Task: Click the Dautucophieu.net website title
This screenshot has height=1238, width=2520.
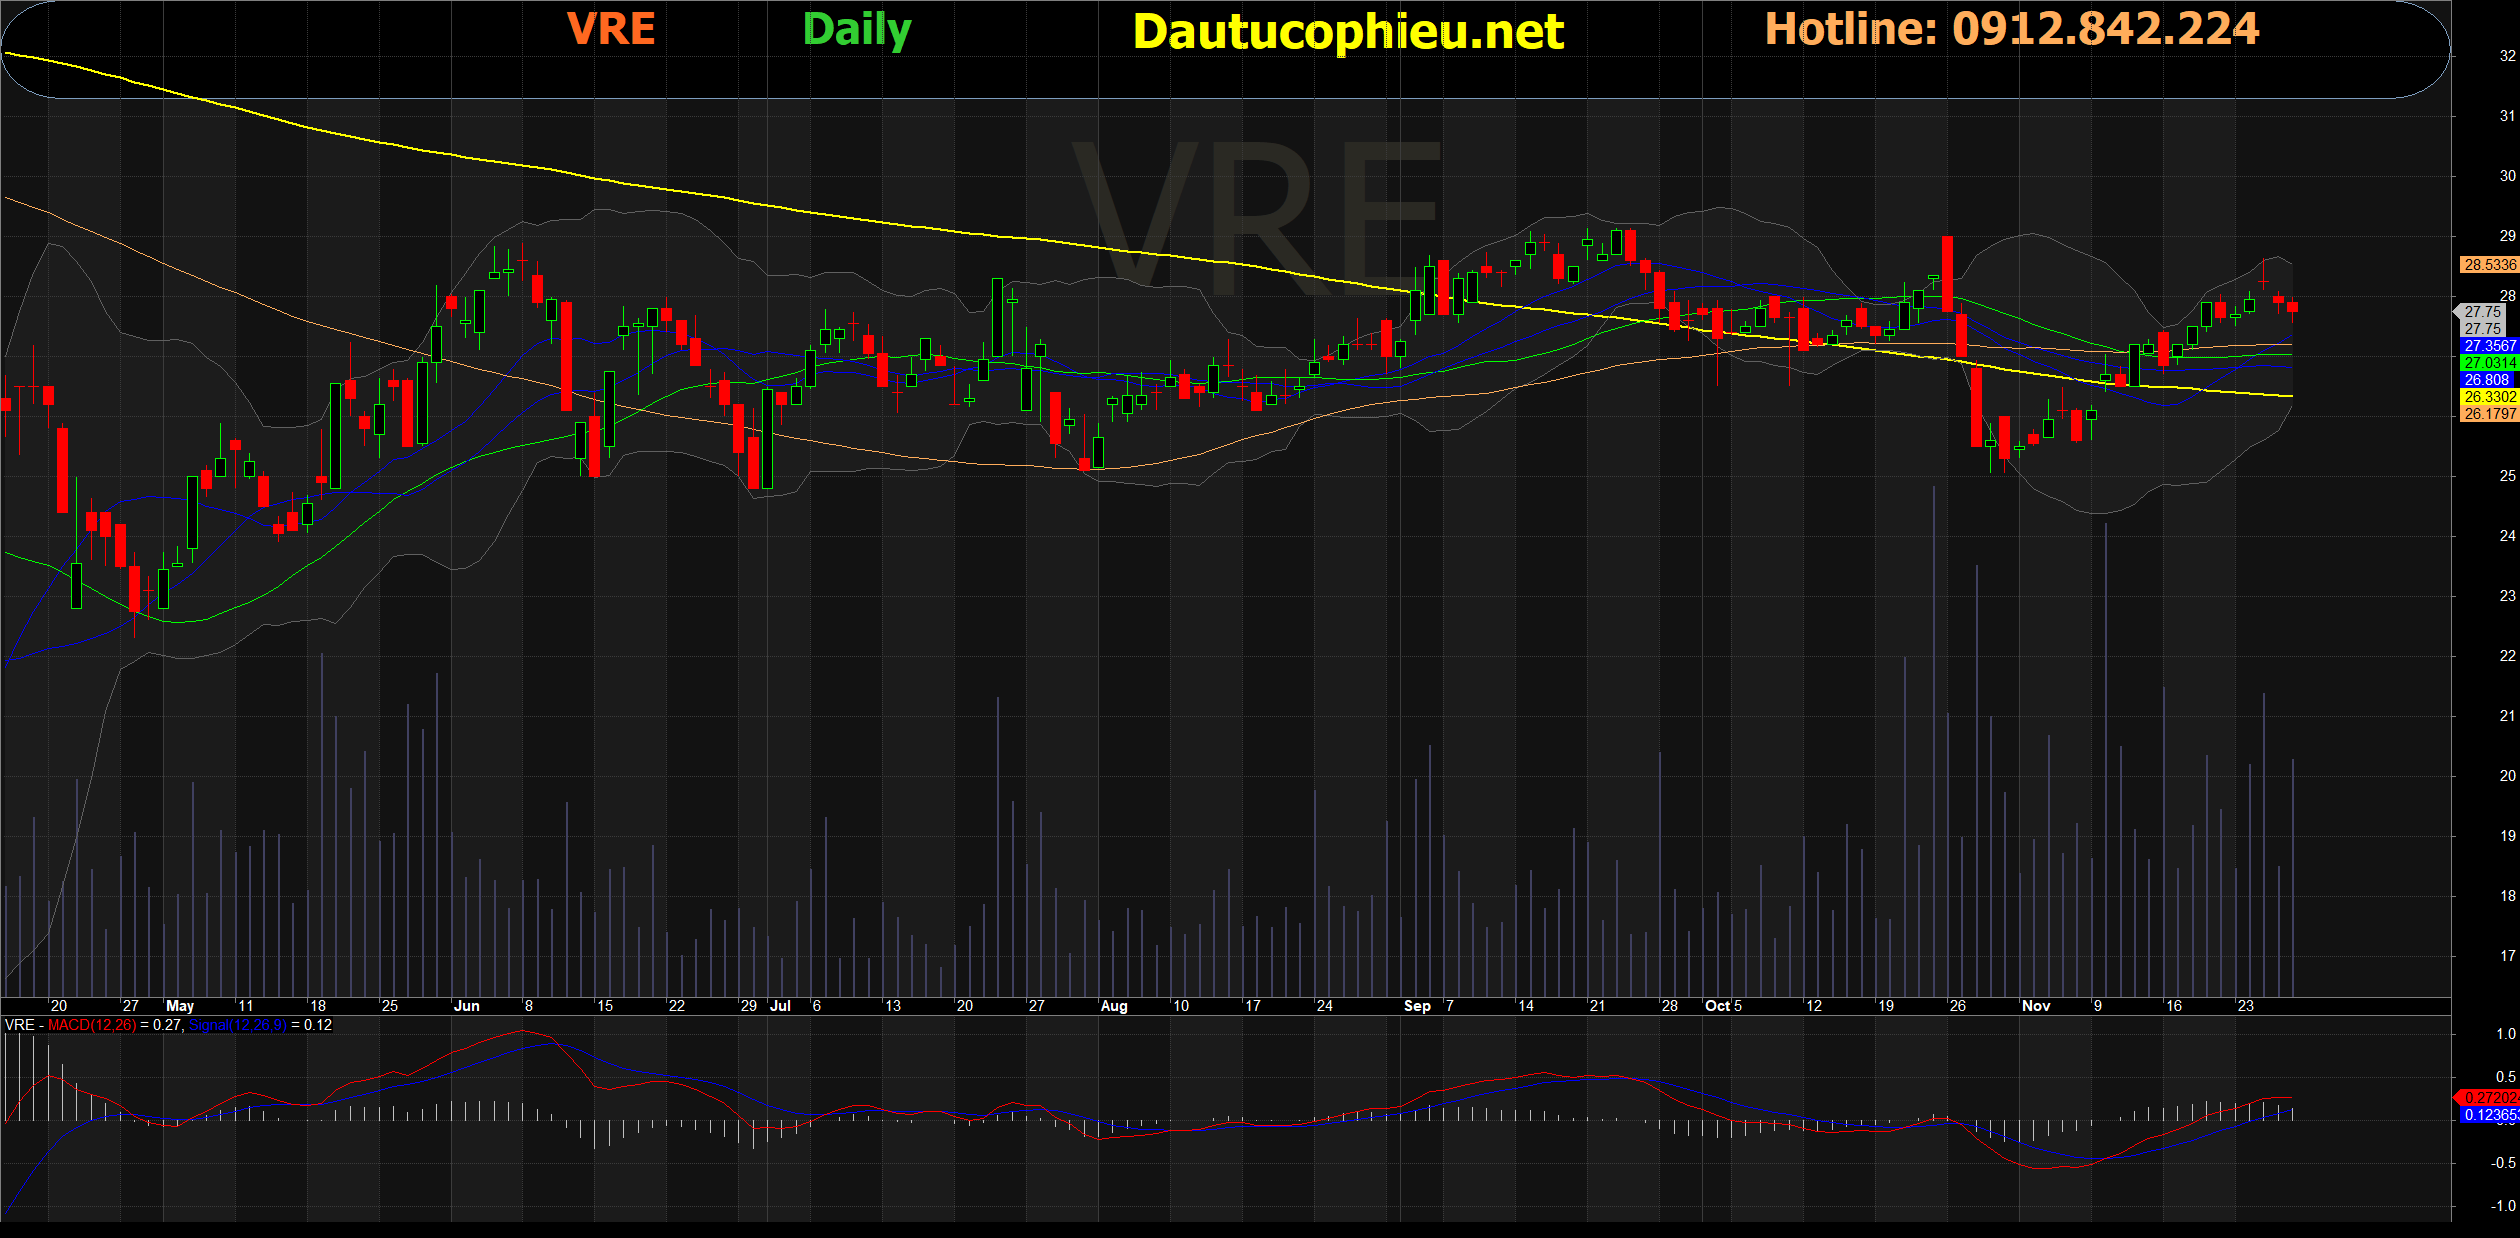Action: point(1347,32)
